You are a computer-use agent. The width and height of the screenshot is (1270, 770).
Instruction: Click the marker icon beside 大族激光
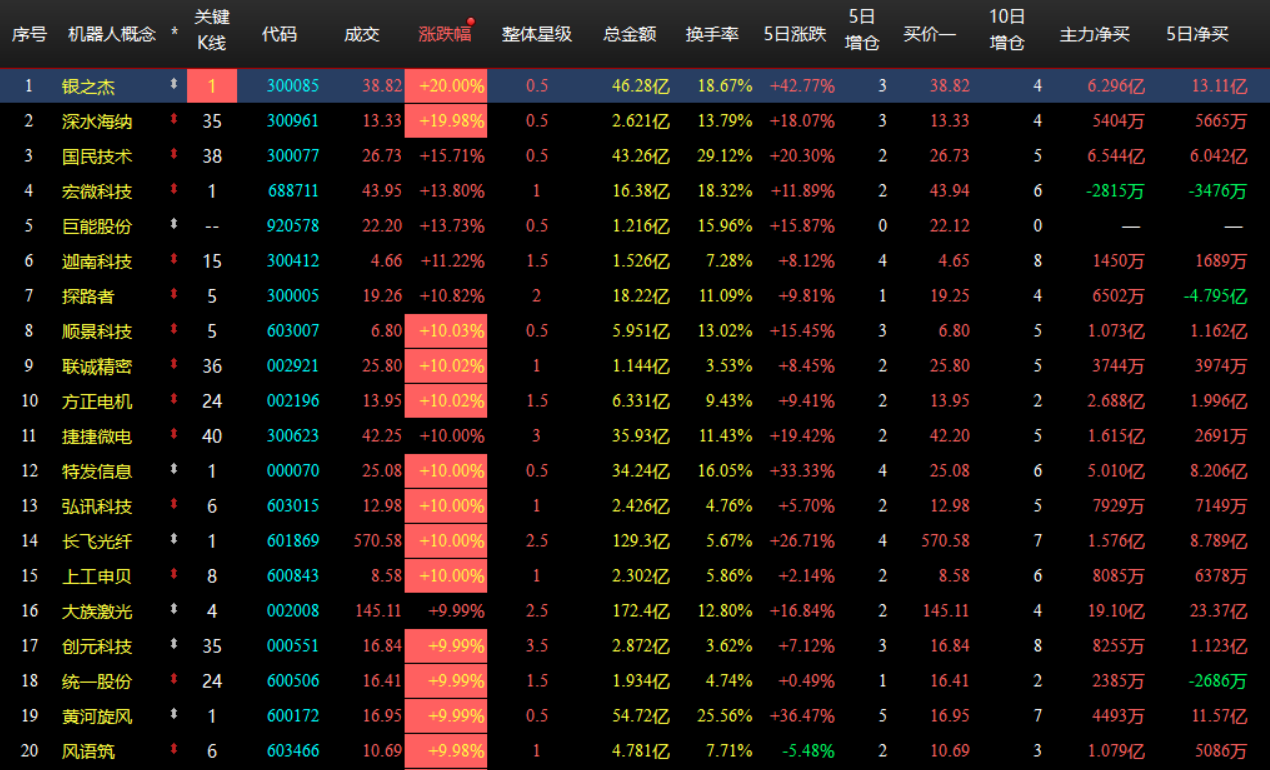pyautogui.click(x=174, y=610)
